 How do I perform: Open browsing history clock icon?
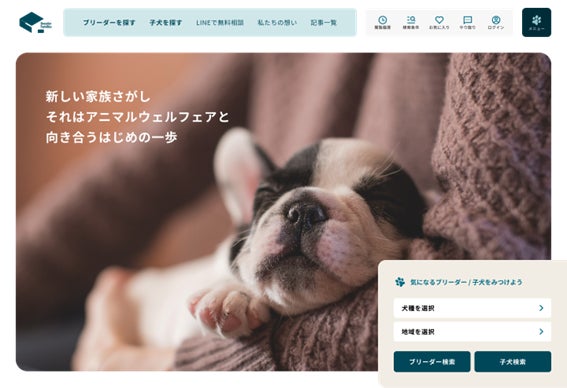pos(382,22)
